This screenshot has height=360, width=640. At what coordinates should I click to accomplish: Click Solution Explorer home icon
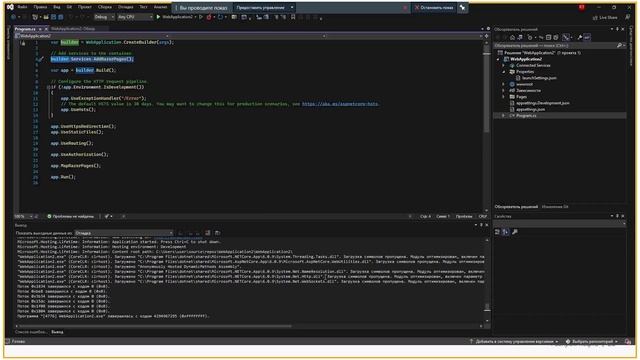pyautogui.click(x=512, y=38)
